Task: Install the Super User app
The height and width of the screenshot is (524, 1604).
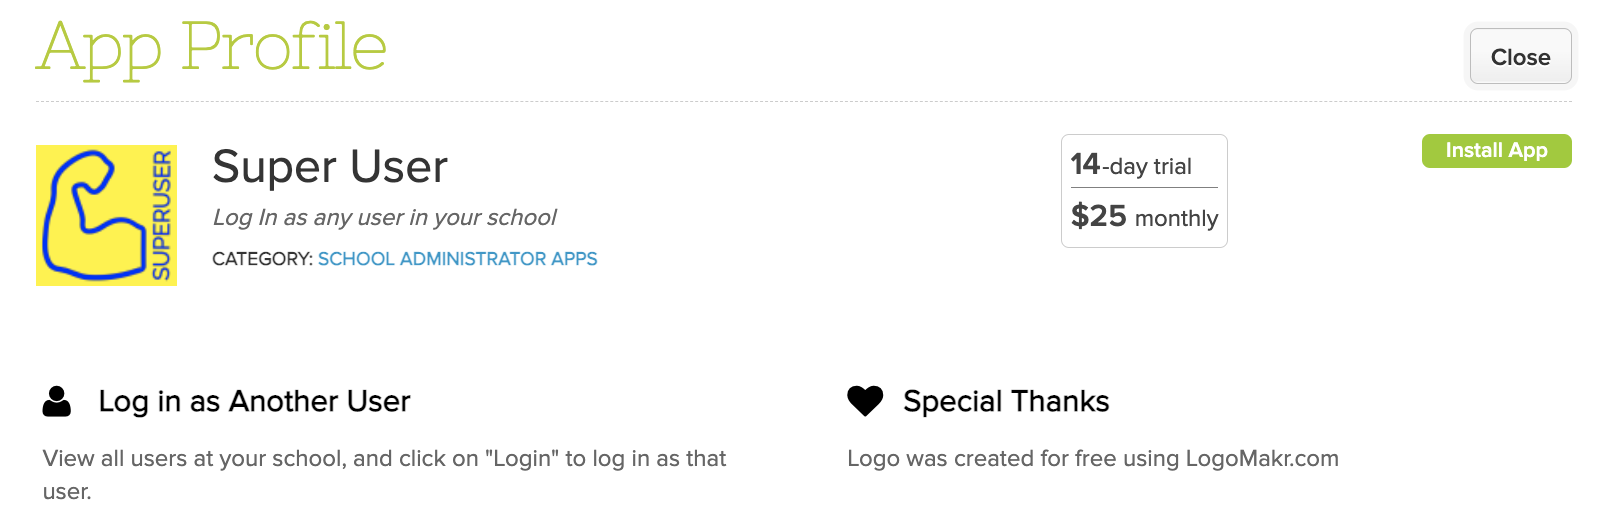Action: [x=1496, y=151]
